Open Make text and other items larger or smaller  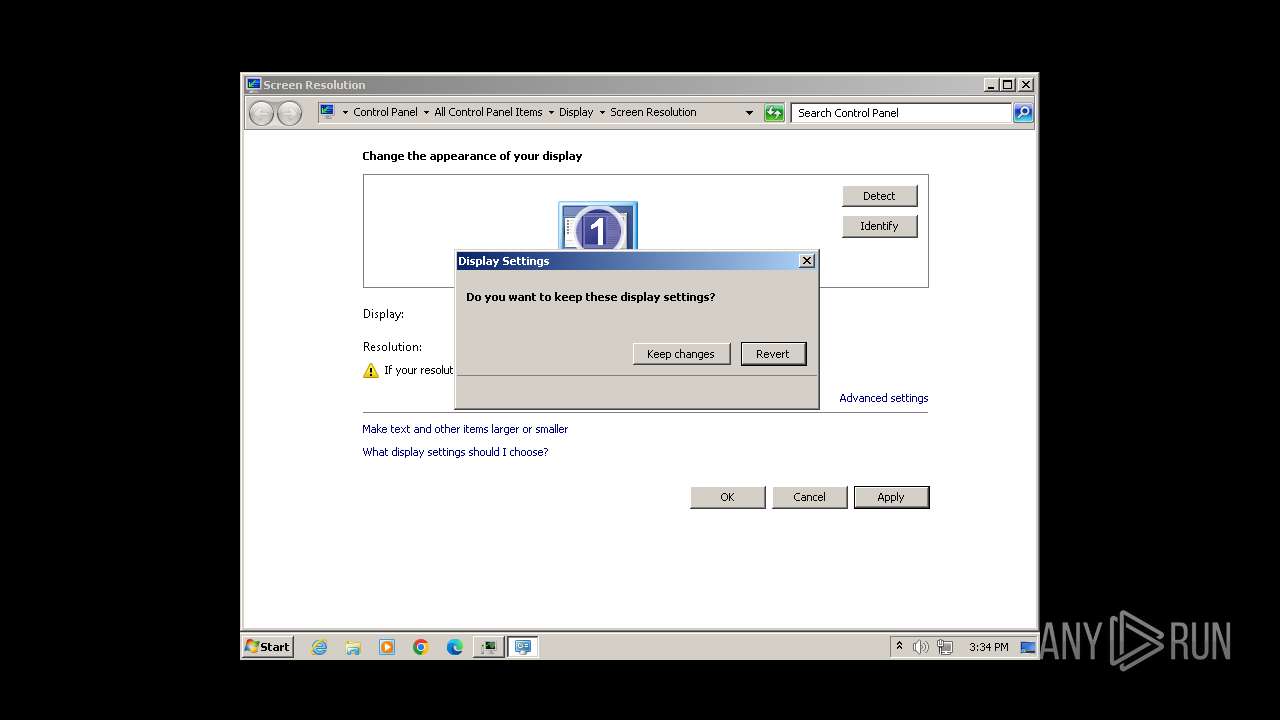click(x=465, y=429)
